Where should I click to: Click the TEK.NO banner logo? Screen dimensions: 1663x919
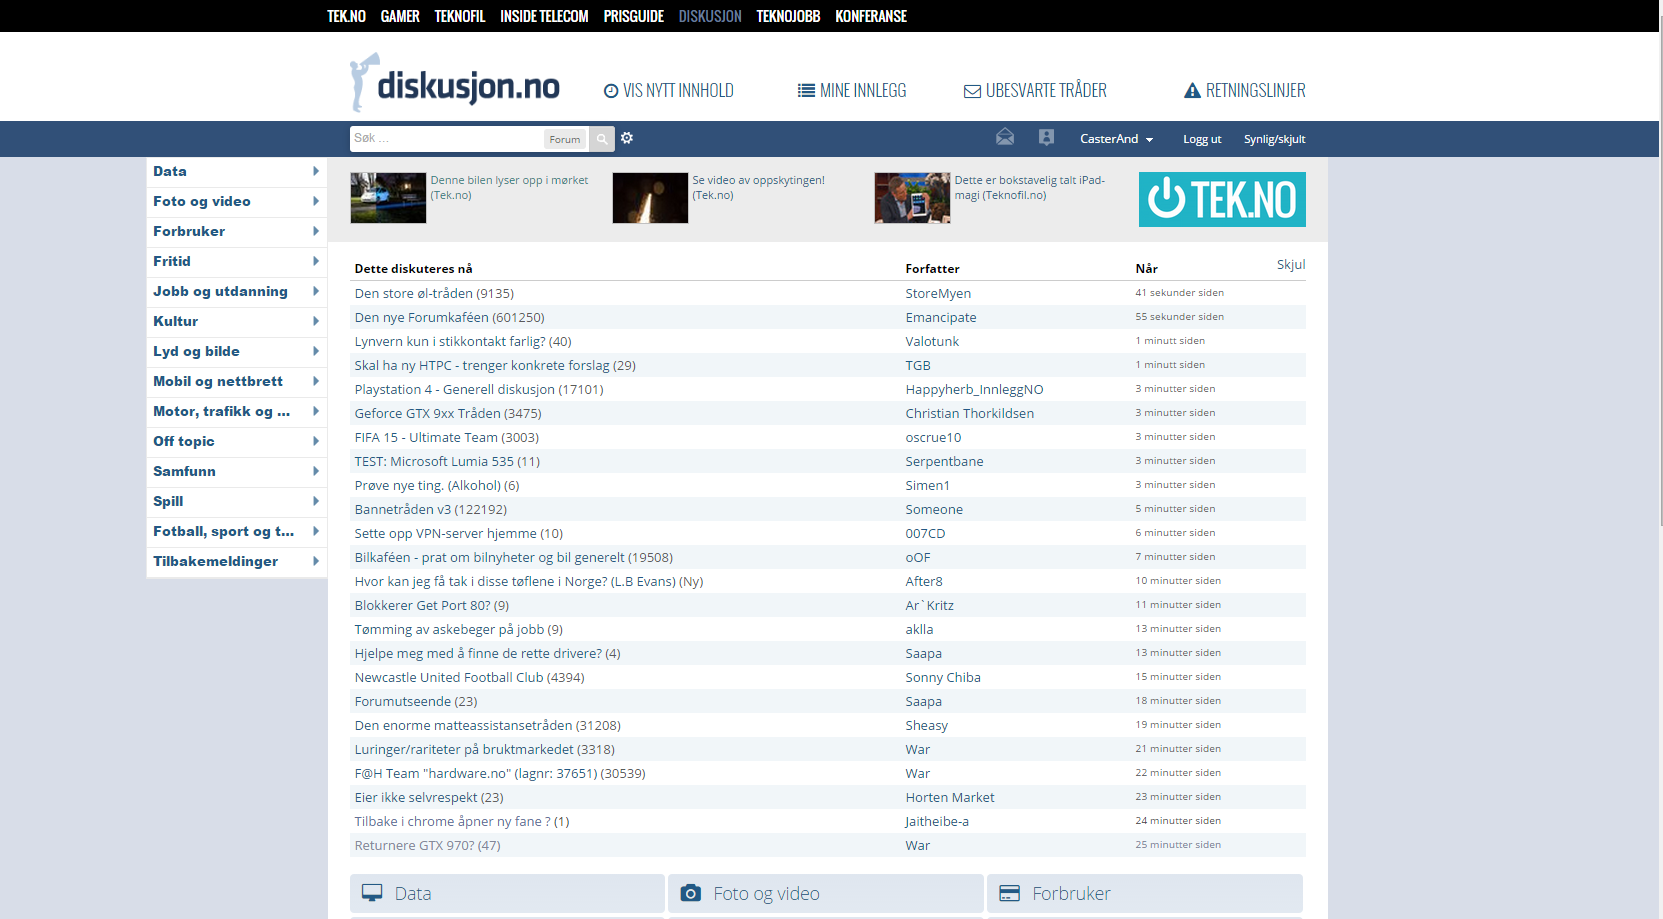coord(1222,199)
